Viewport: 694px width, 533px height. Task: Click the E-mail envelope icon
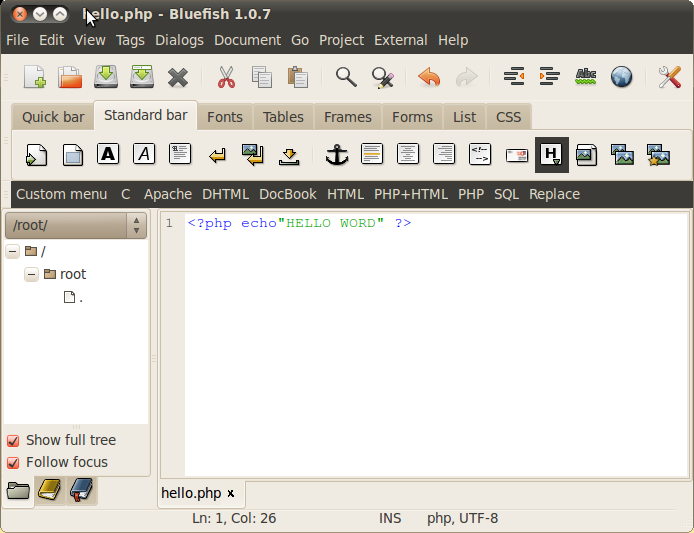[x=517, y=156]
